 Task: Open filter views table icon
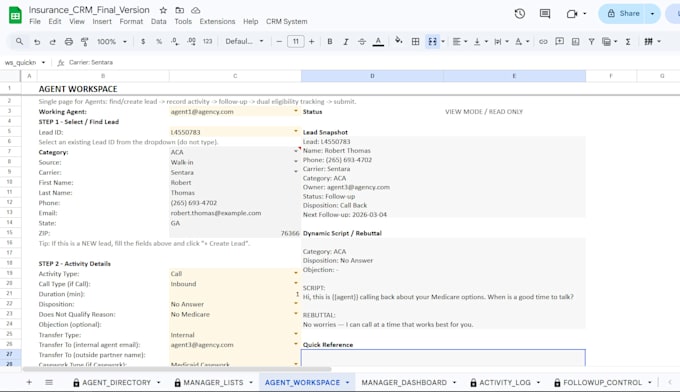point(606,42)
